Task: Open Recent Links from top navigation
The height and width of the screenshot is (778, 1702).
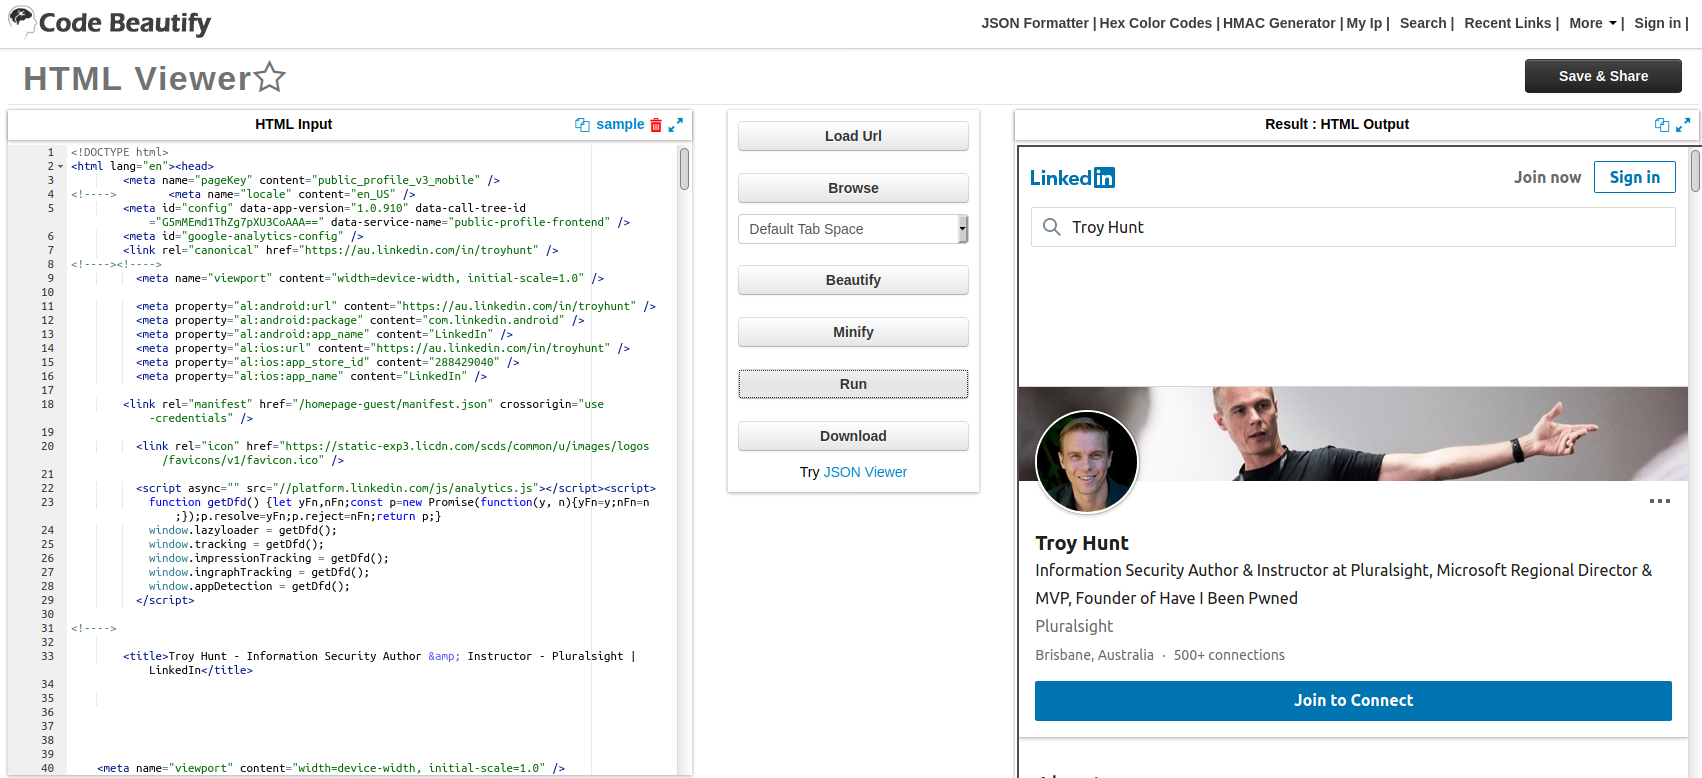Action: 1508,23
